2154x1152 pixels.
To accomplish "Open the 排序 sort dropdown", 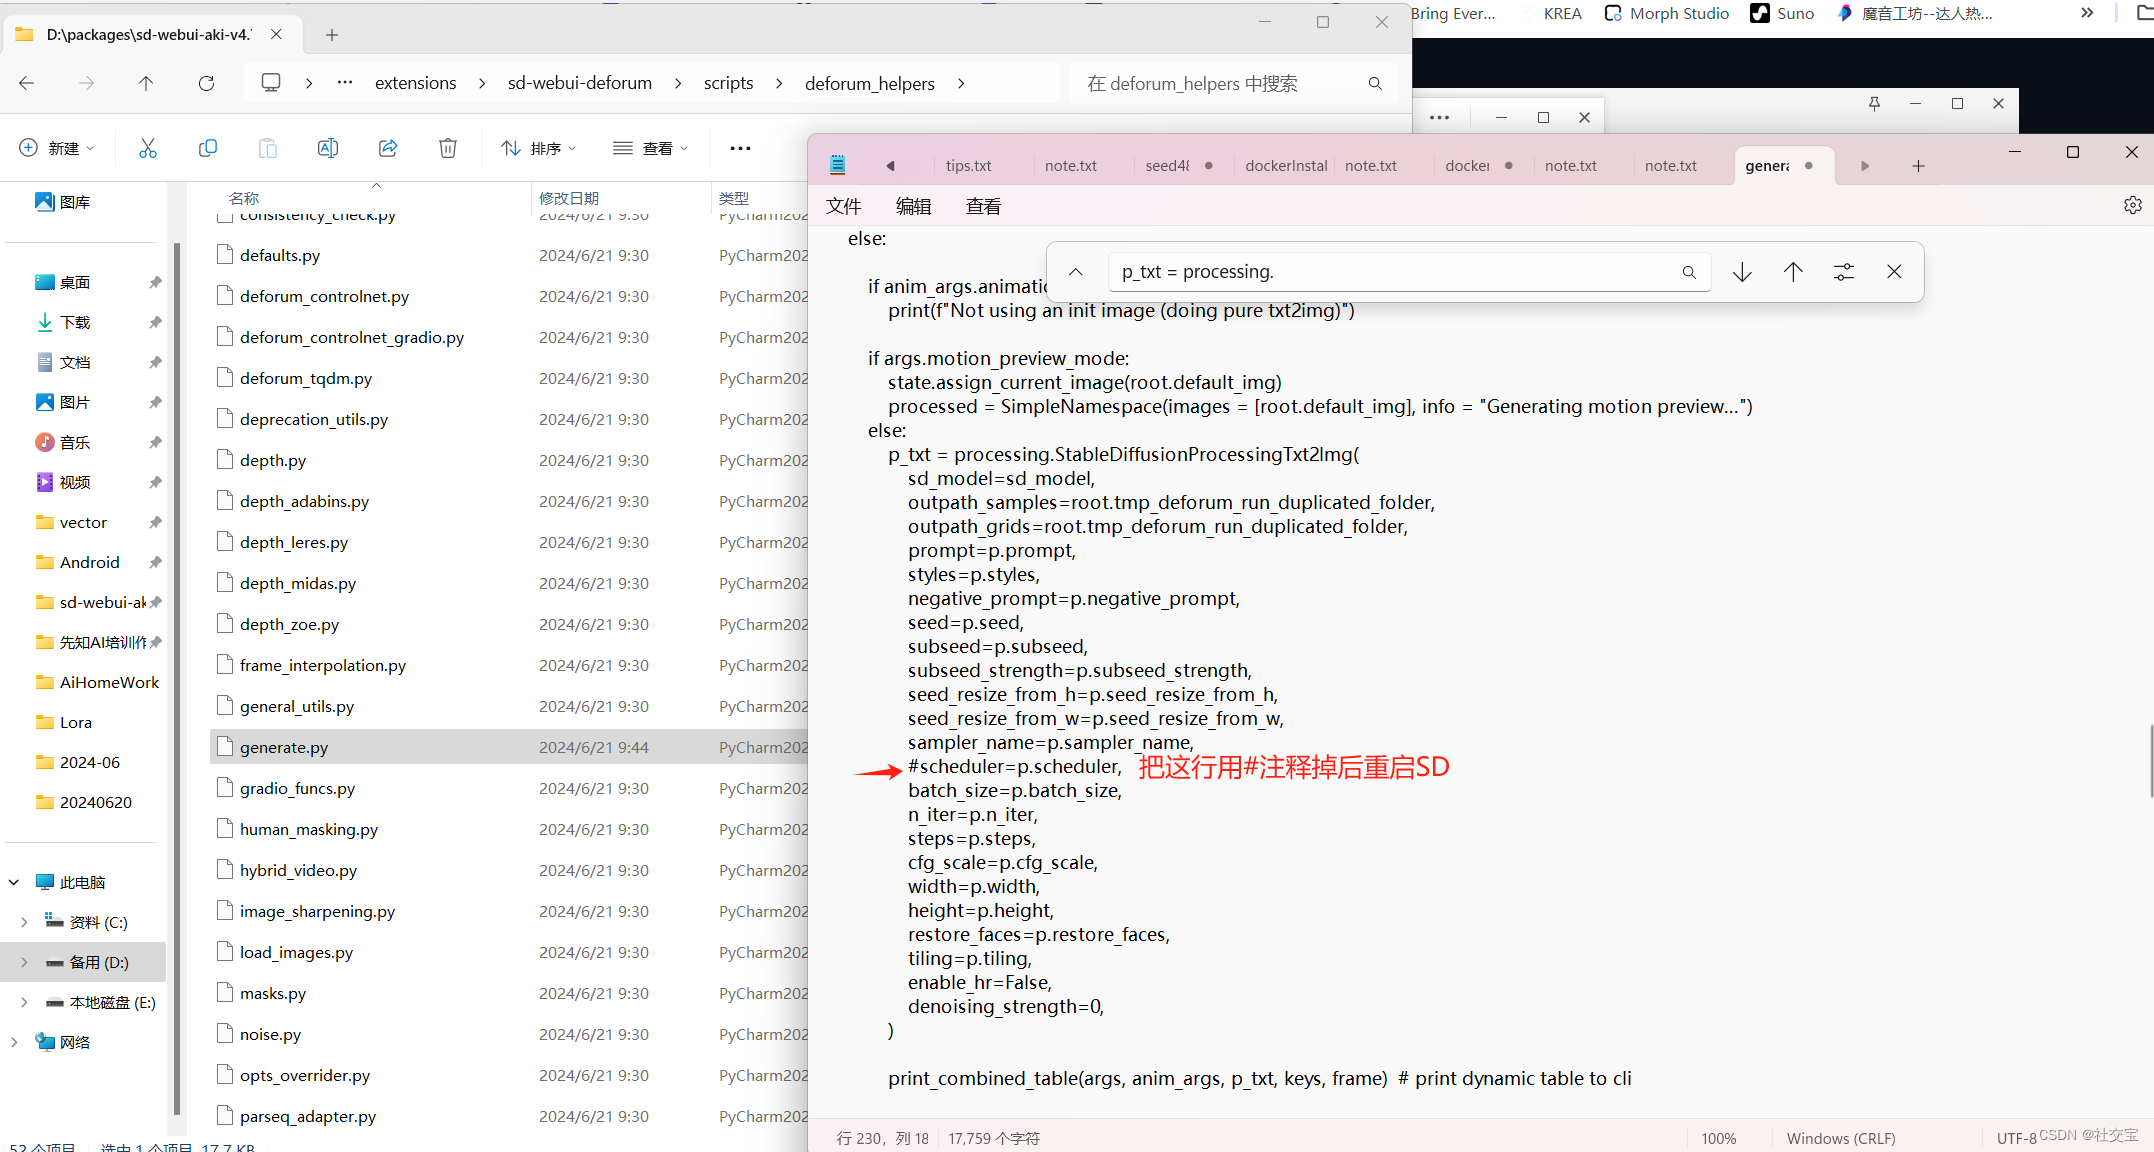I will pyautogui.click(x=539, y=148).
